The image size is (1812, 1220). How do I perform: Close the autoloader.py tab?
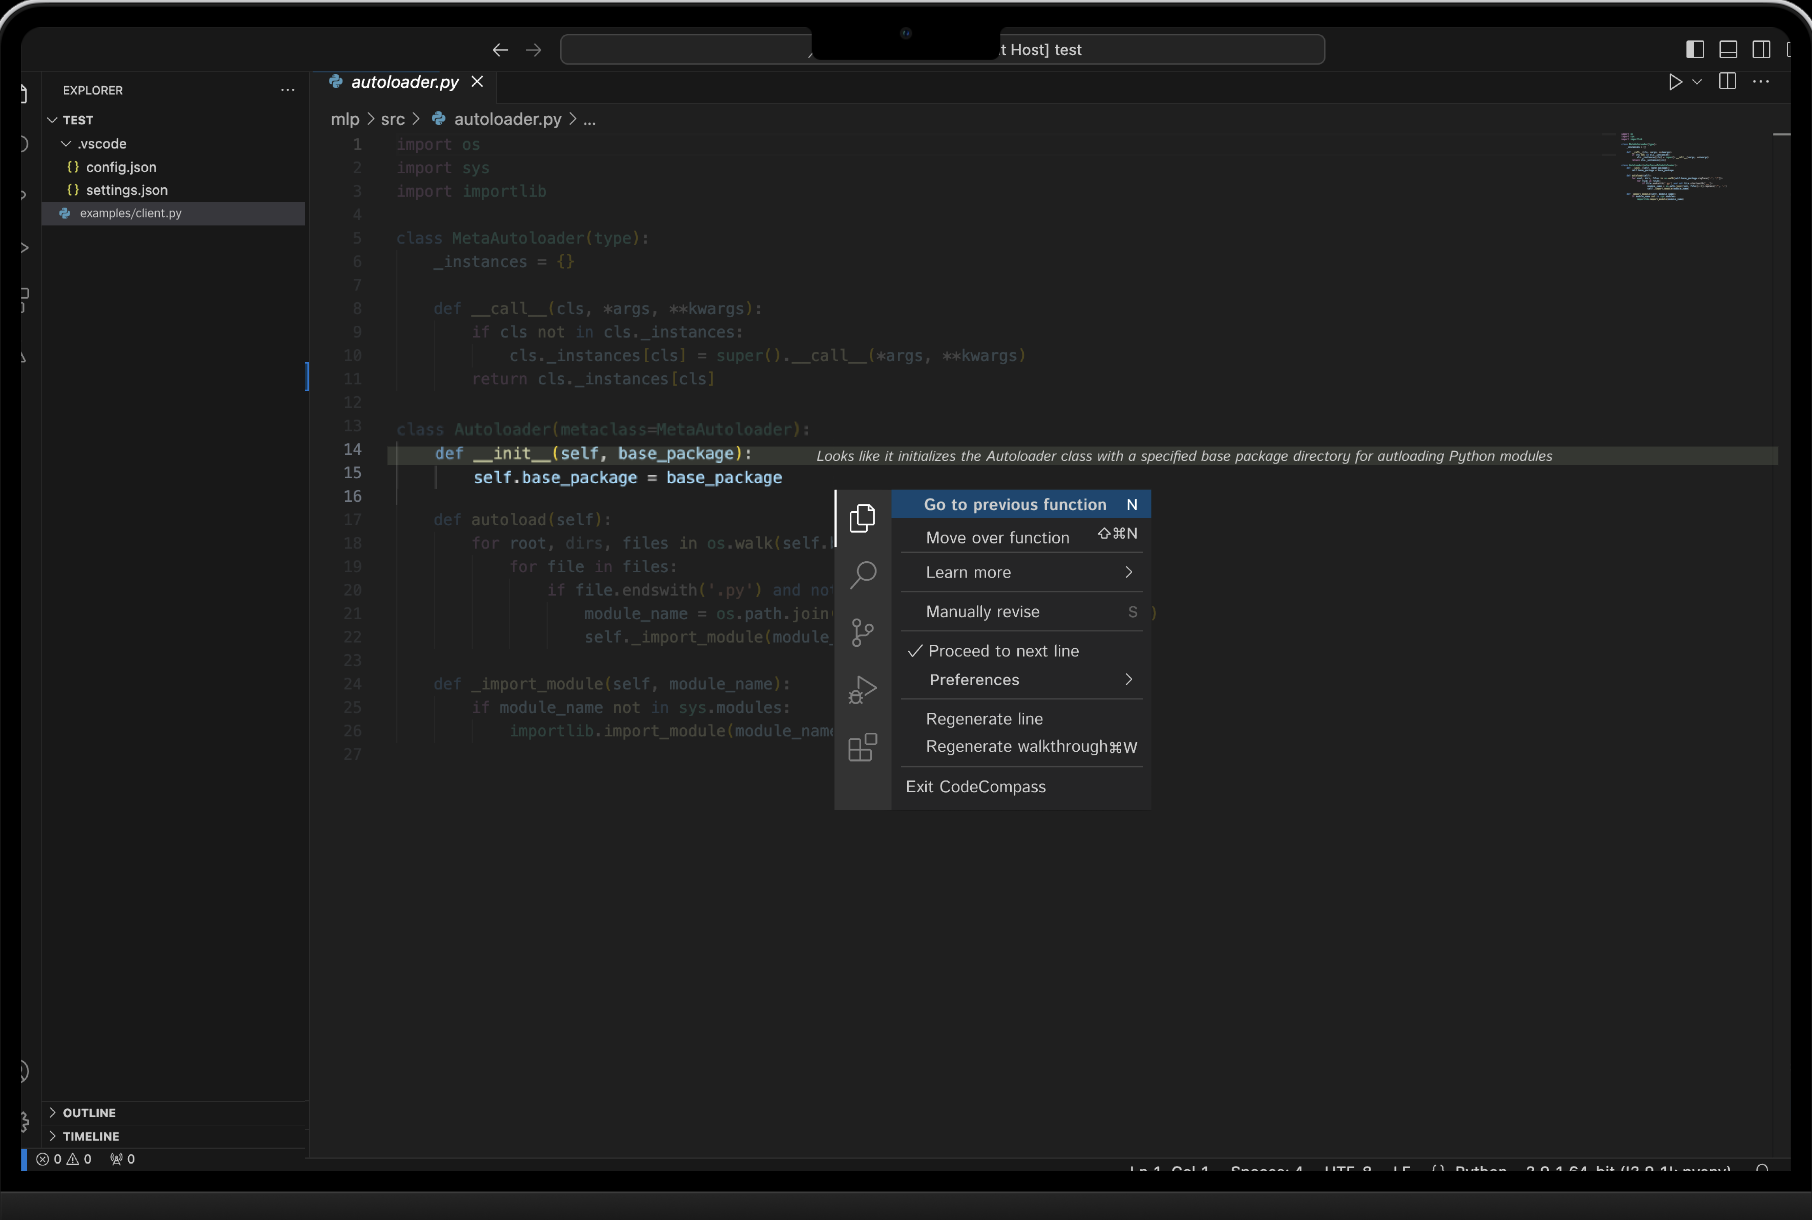tap(477, 82)
